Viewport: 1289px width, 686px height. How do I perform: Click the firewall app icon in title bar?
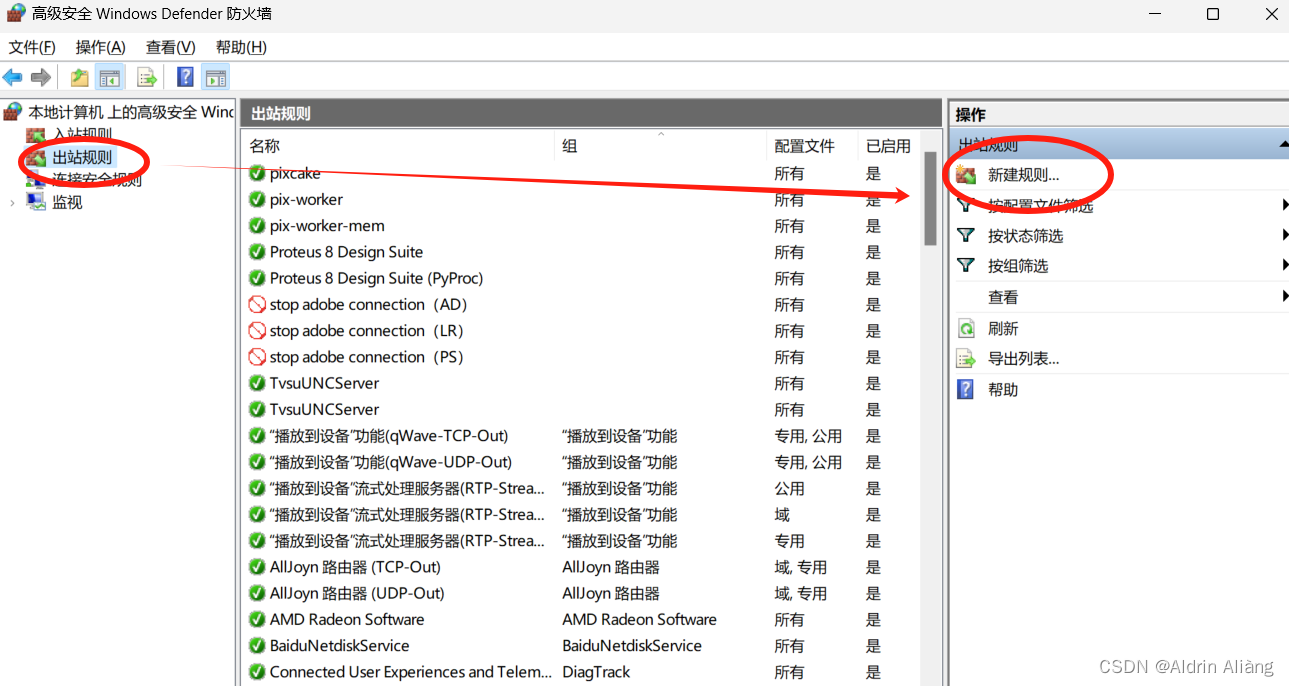coord(17,14)
